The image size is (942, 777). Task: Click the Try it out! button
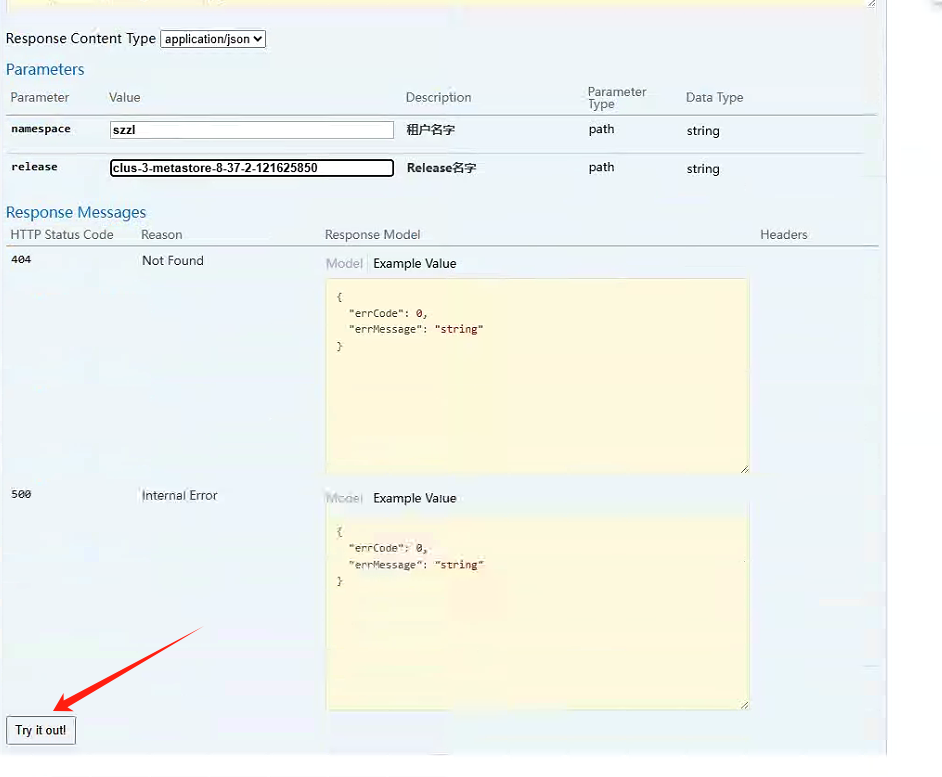[x=41, y=730]
